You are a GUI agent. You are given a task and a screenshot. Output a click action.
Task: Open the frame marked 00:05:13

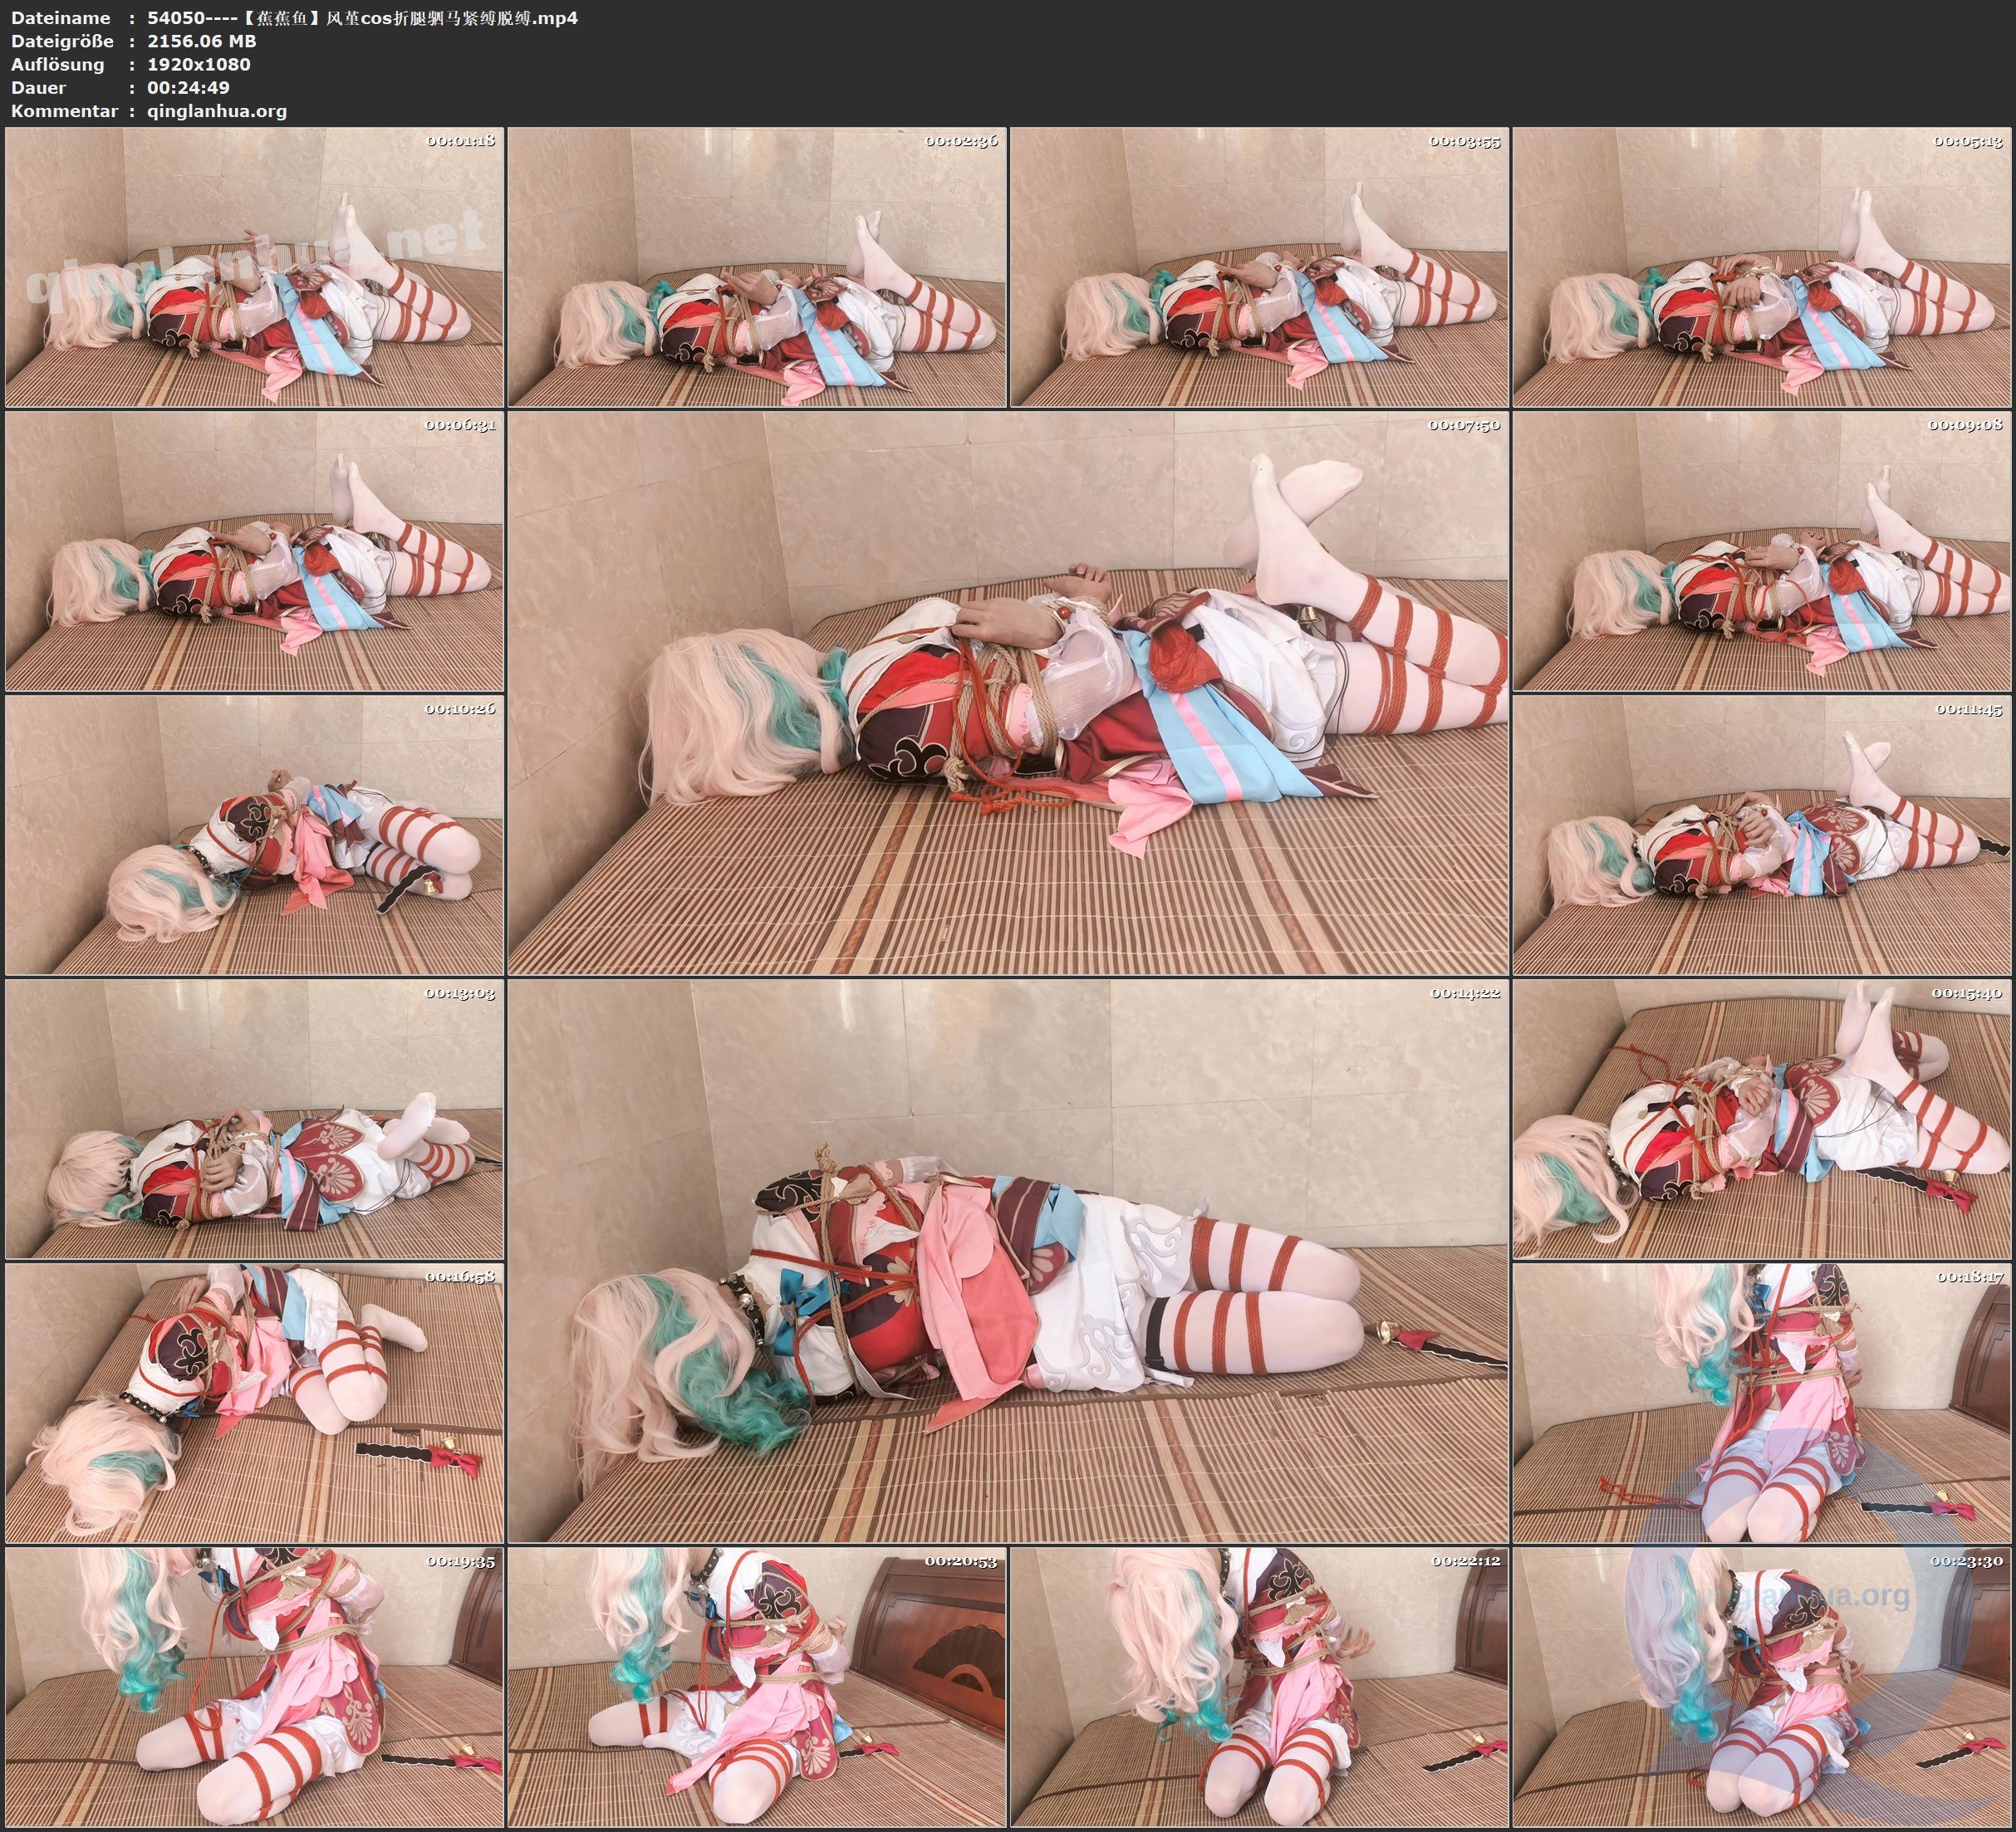1762,267
